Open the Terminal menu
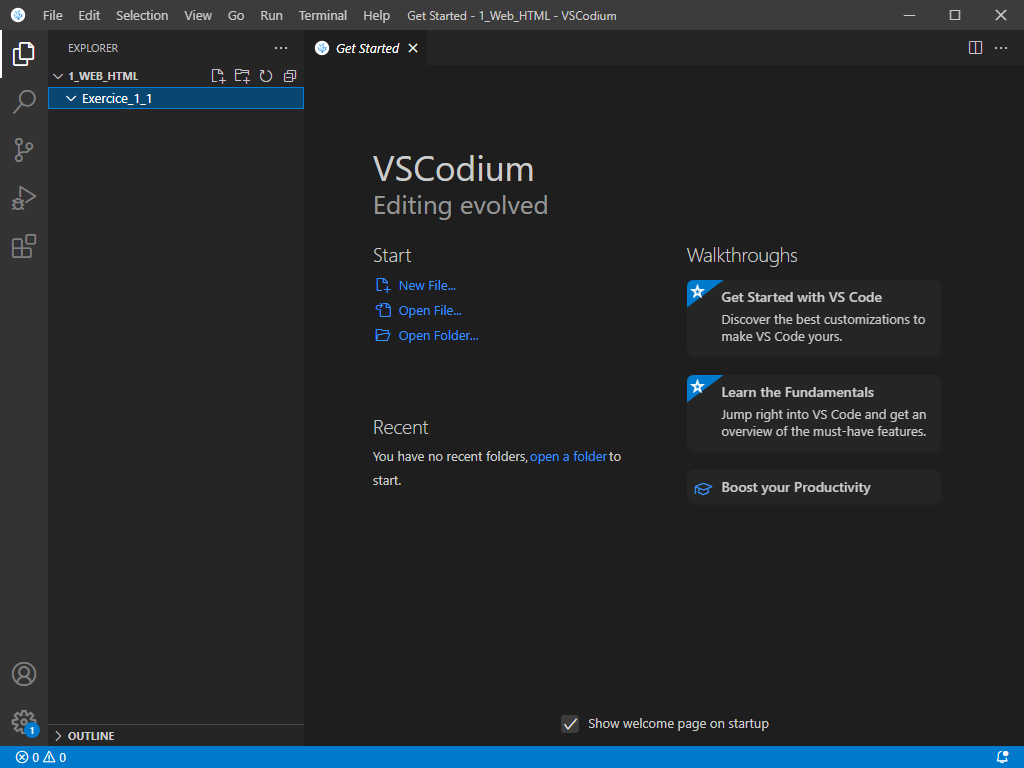Image resolution: width=1024 pixels, height=768 pixels. (323, 15)
